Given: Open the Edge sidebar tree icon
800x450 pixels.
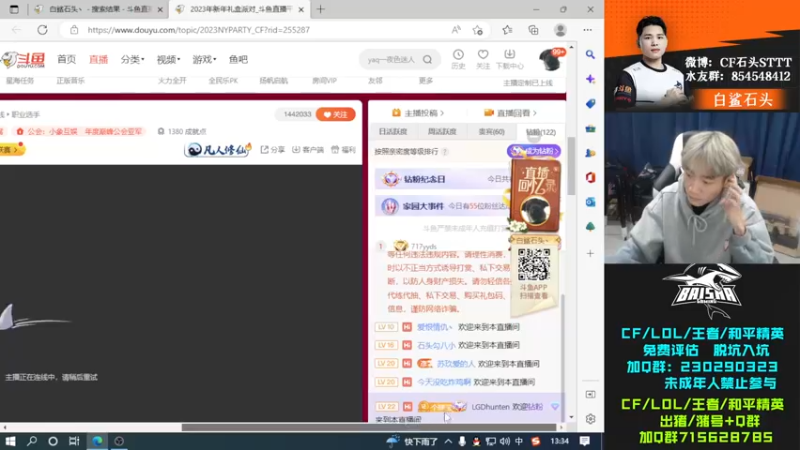Looking at the screenshot, I should 590,227.
